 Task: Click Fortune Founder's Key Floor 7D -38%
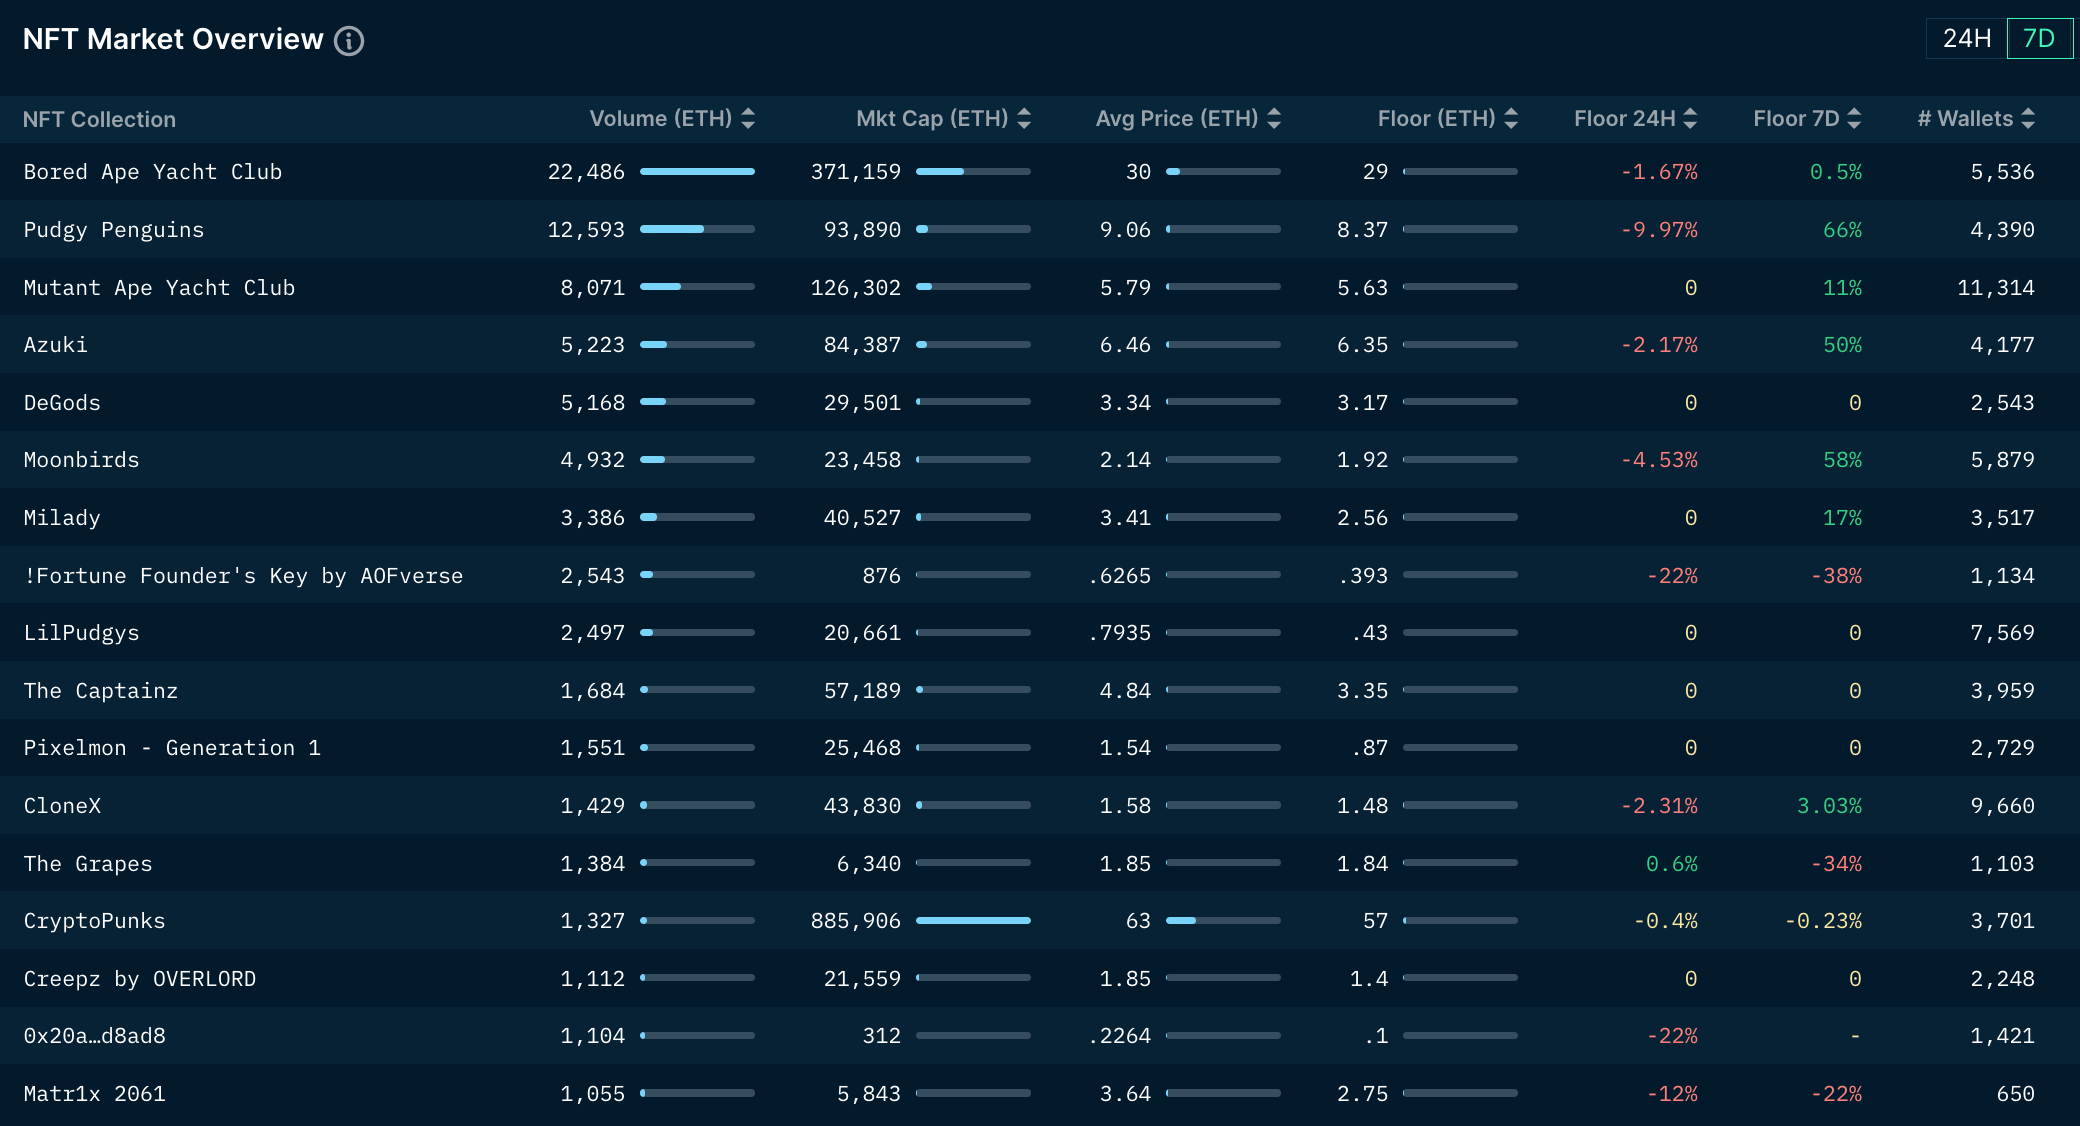coord(1836,576)
